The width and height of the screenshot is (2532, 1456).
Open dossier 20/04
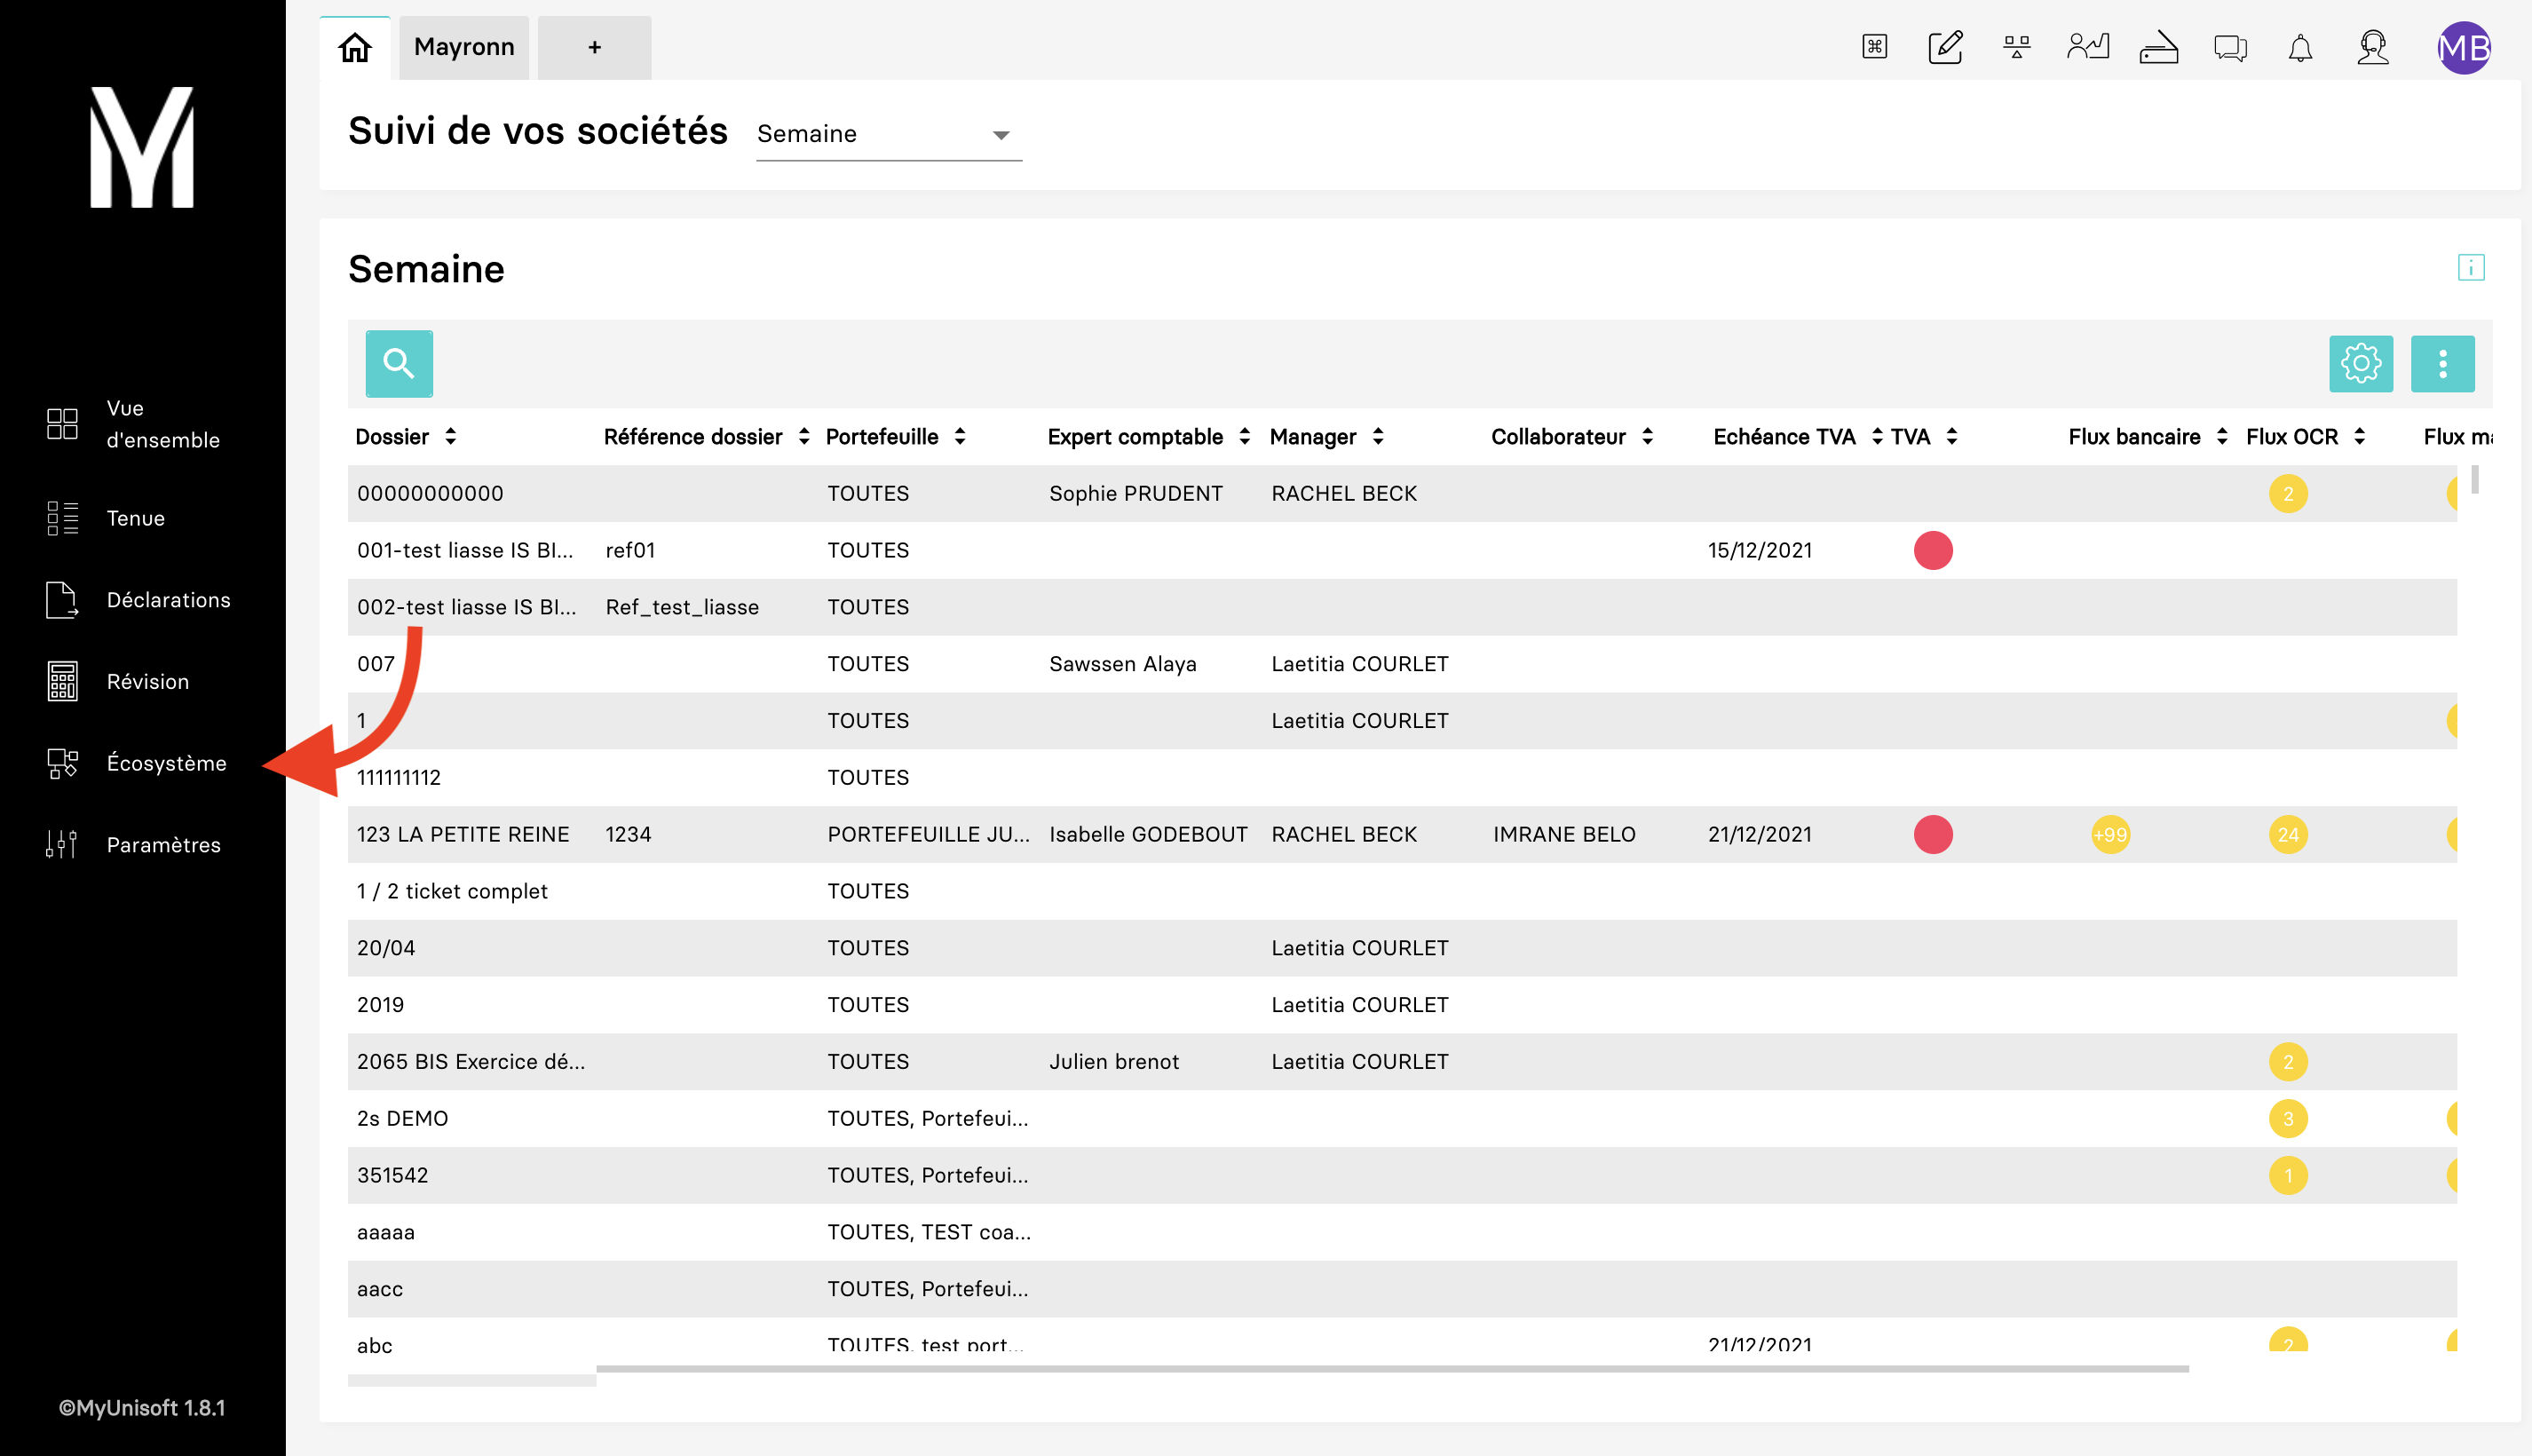tap(385, 948)
